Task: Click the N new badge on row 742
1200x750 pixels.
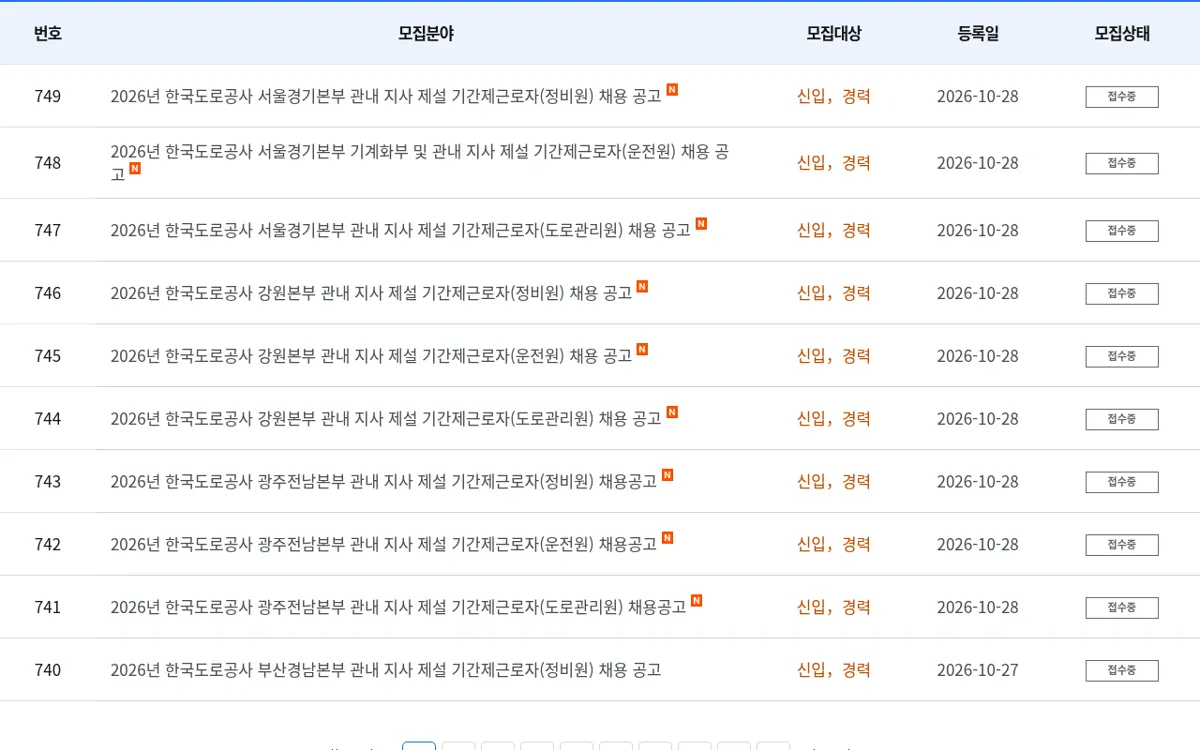Action: [667, 538]
